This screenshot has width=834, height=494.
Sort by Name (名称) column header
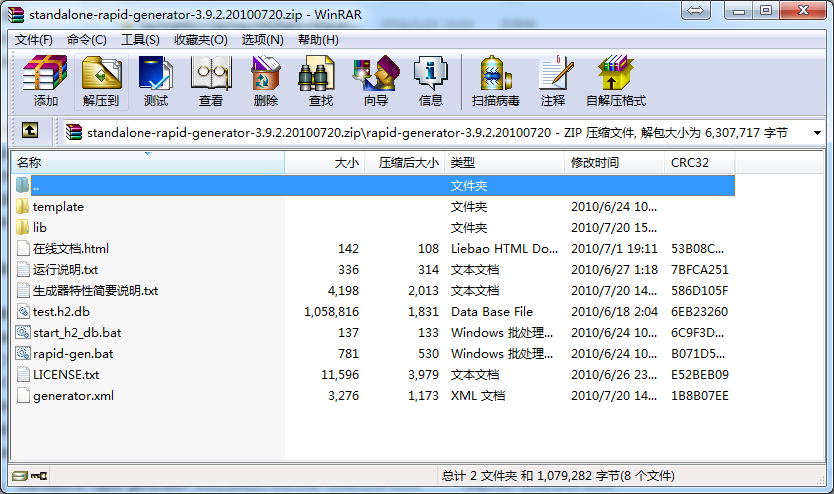coord(148,163)
